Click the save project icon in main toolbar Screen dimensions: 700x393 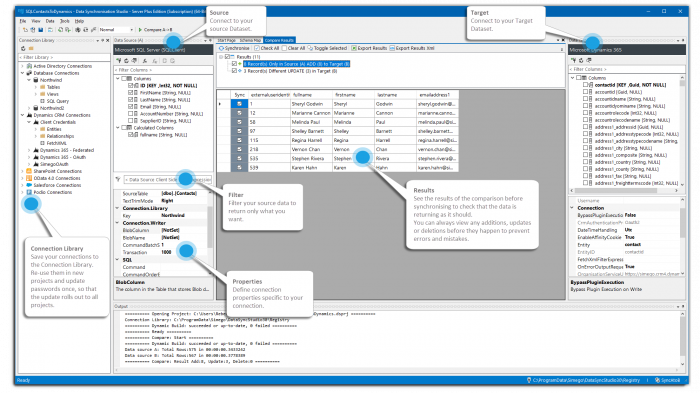tap(41, 30)
